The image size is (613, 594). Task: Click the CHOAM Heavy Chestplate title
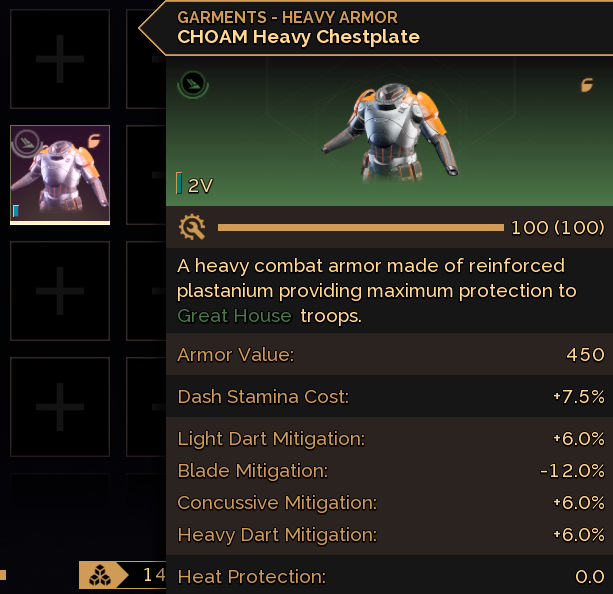(x=298, y=37)
